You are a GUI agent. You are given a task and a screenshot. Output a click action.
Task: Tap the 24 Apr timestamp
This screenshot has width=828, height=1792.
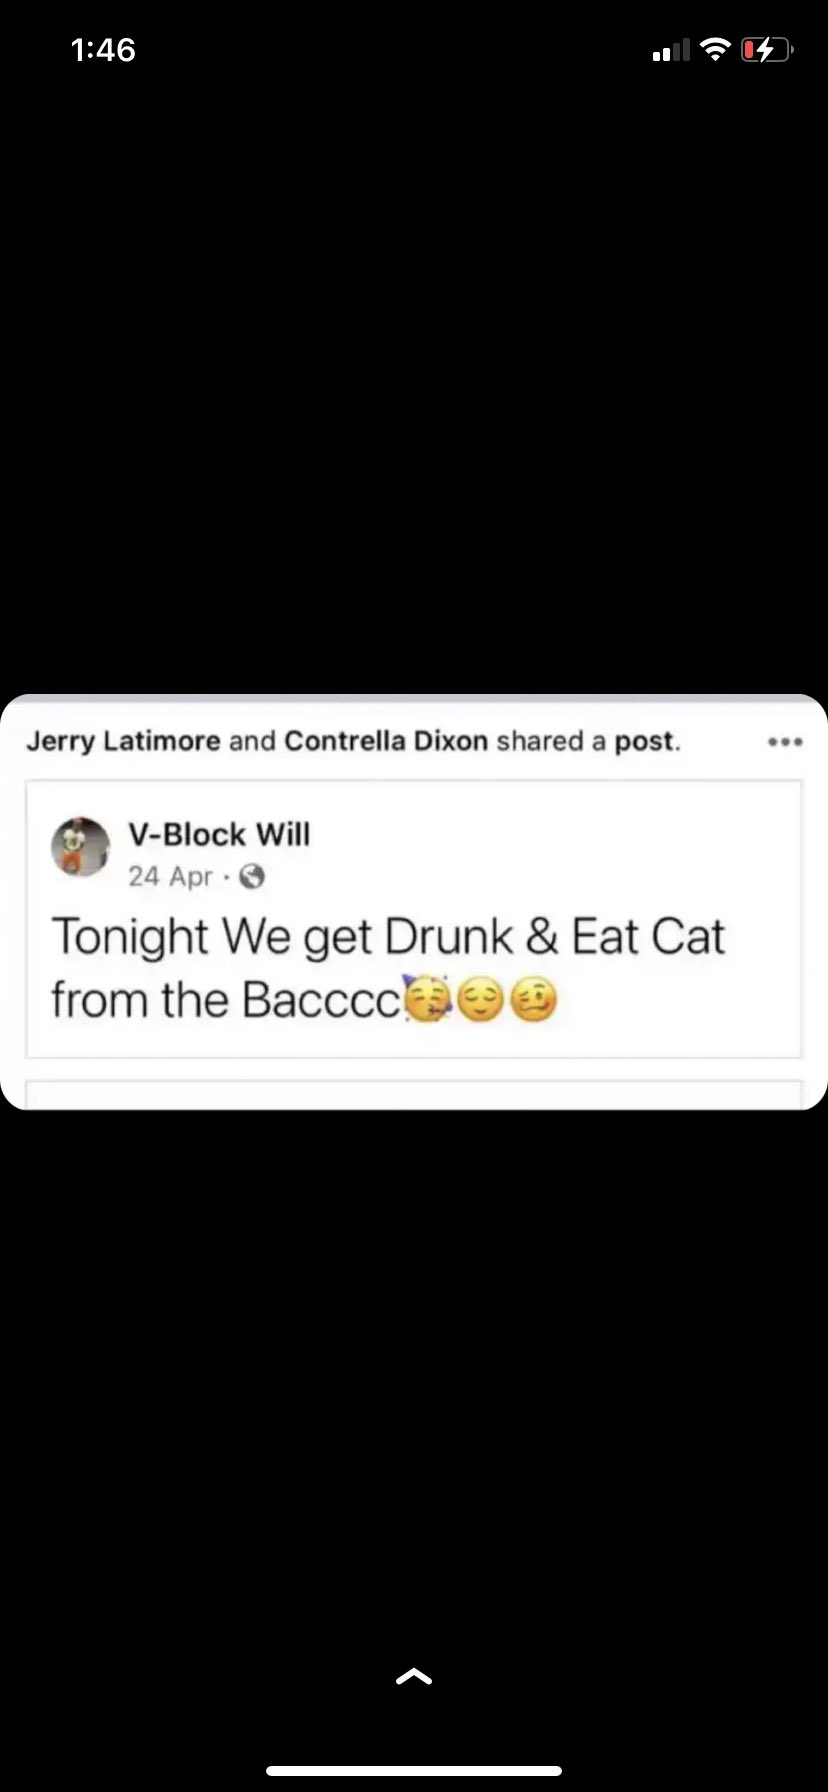(x=170, y=877)
